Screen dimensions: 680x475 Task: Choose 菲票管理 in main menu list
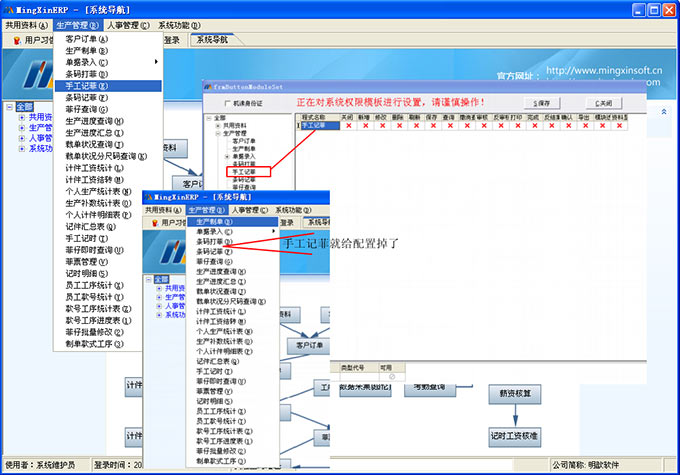[98, 262]
